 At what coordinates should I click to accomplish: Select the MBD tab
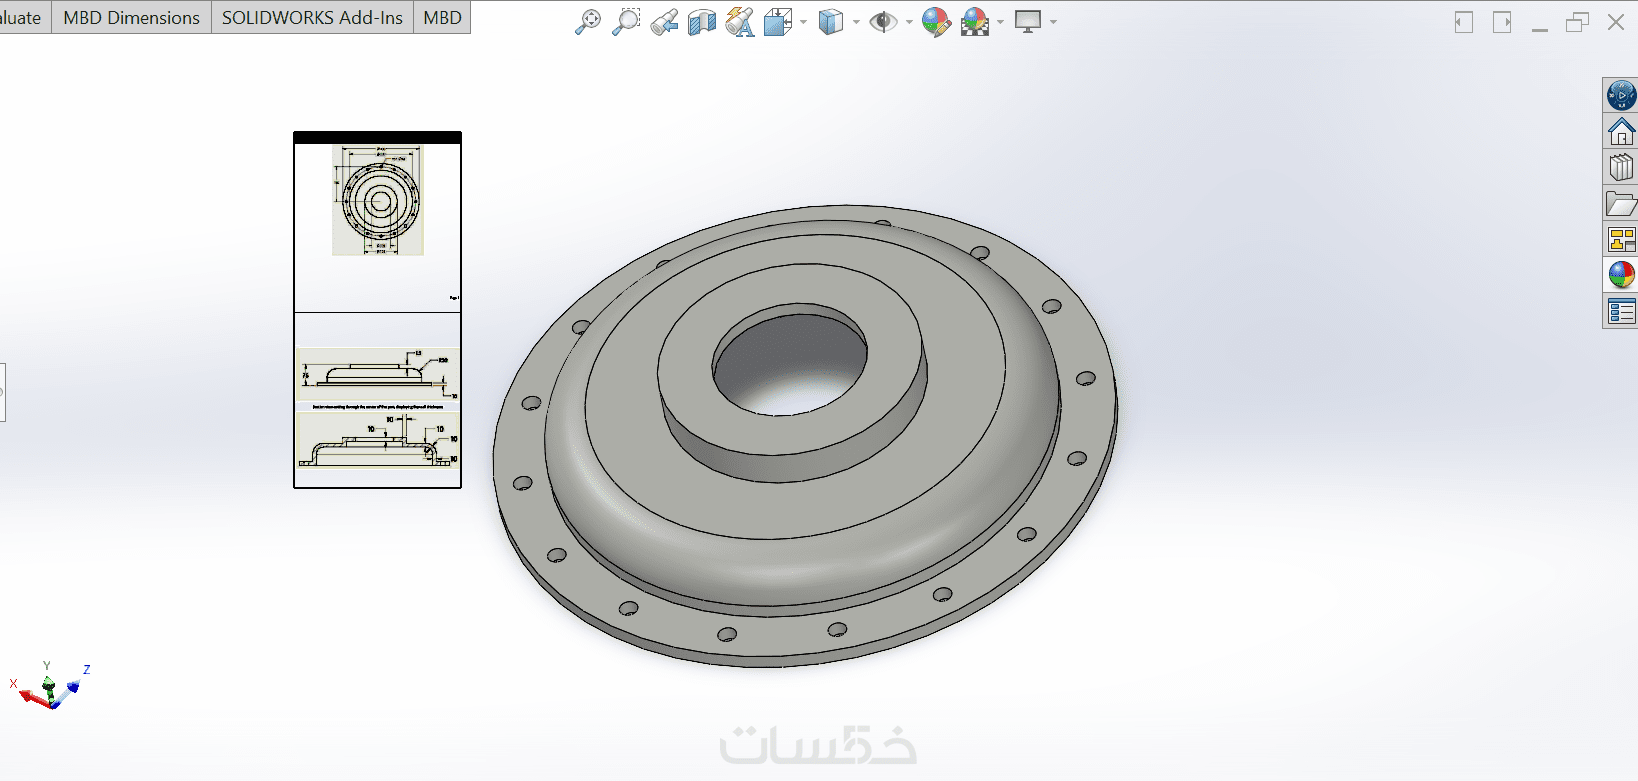(442, 18)
